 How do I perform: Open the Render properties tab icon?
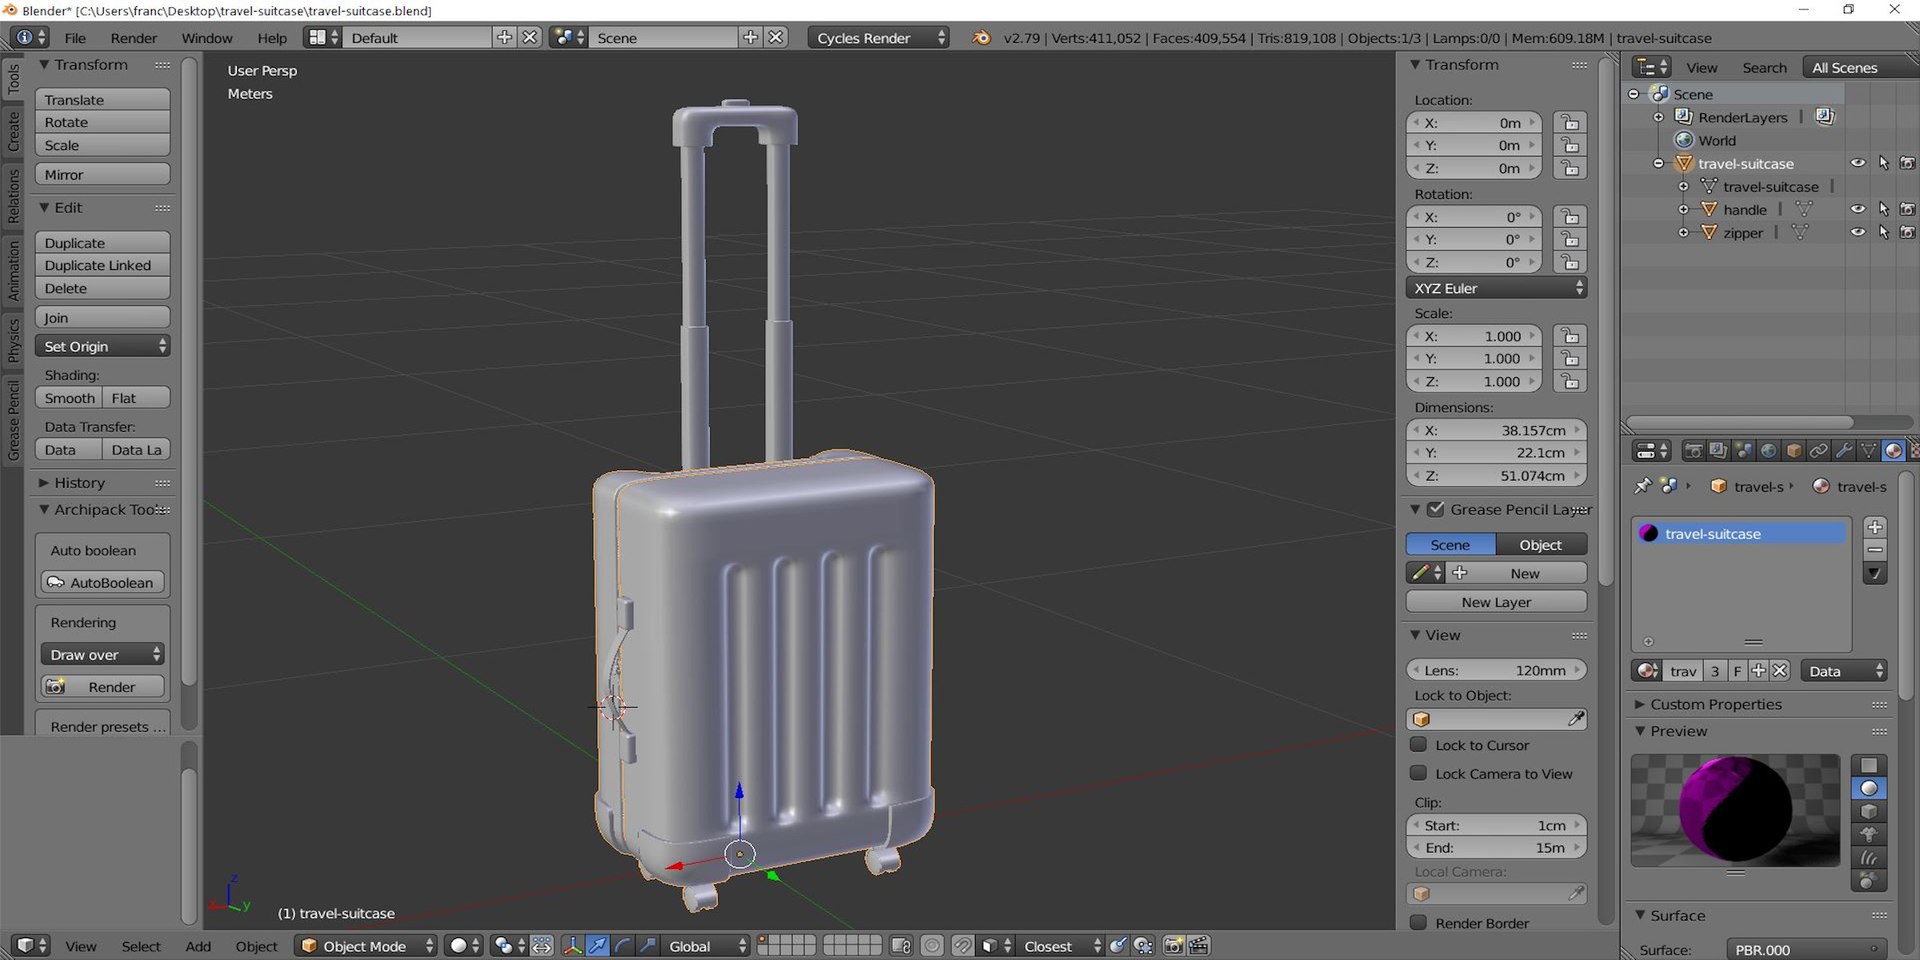tap(1693, 451)
